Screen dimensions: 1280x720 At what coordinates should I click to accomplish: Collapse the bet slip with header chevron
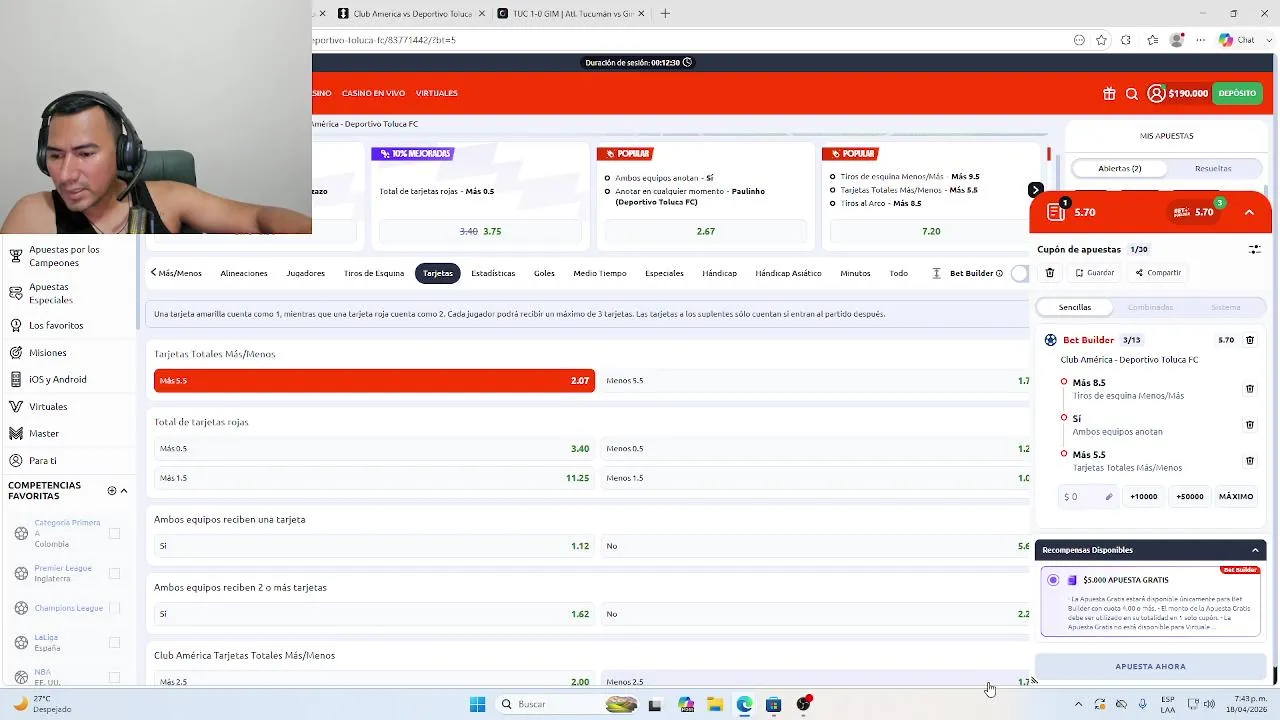tap(1249, 212)
